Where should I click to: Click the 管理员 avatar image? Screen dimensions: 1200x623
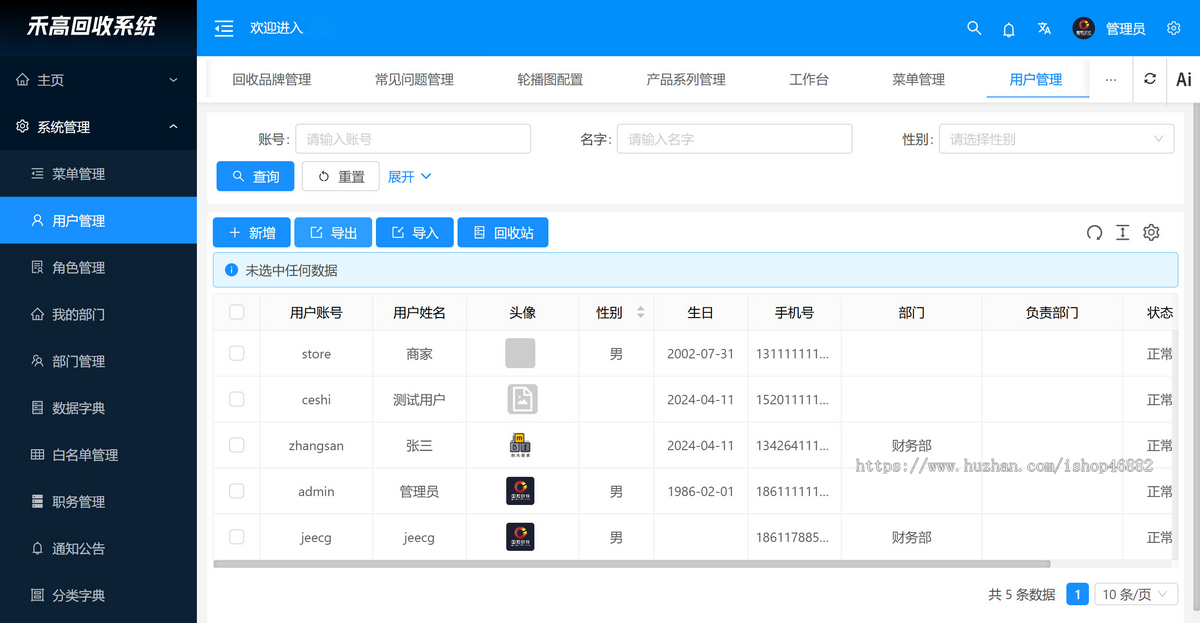tap(1084, 28)
